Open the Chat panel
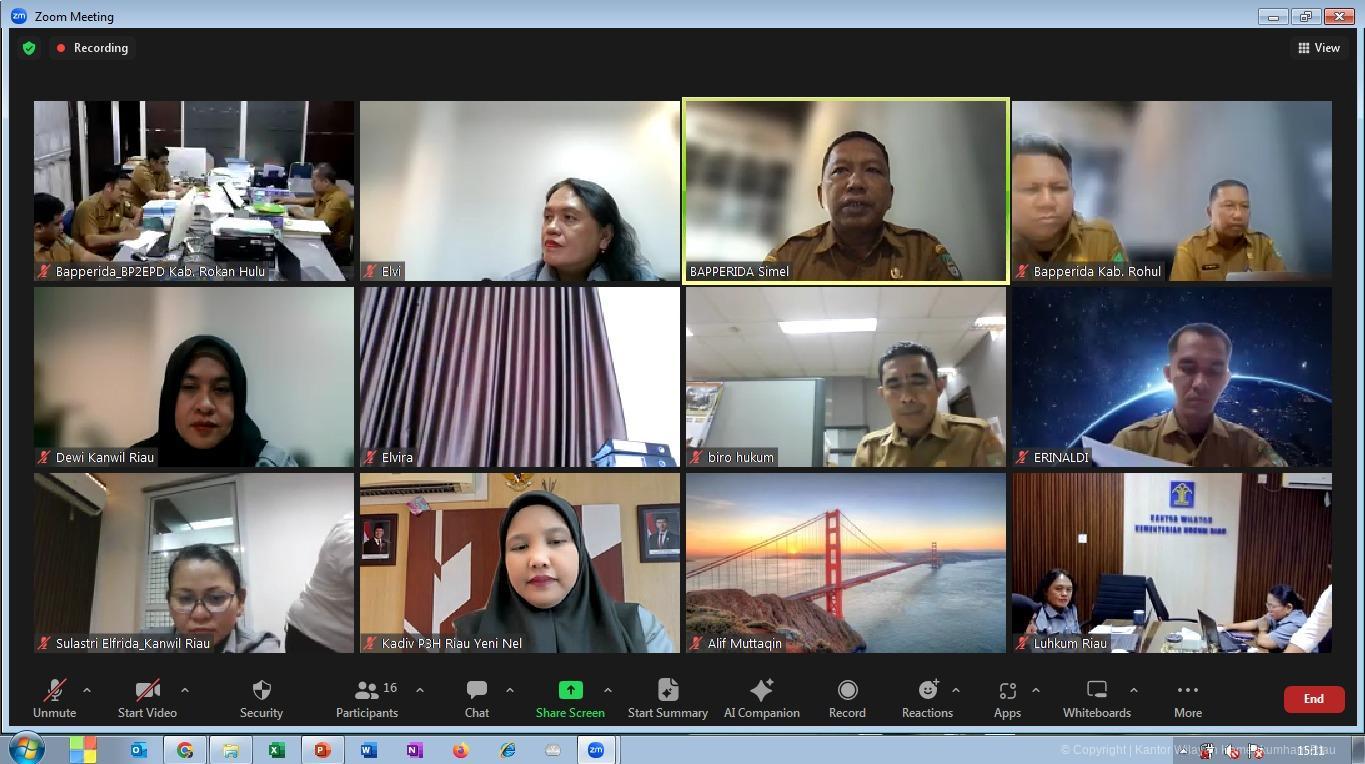Viewport: 1365px width, 764px height. 477,699
